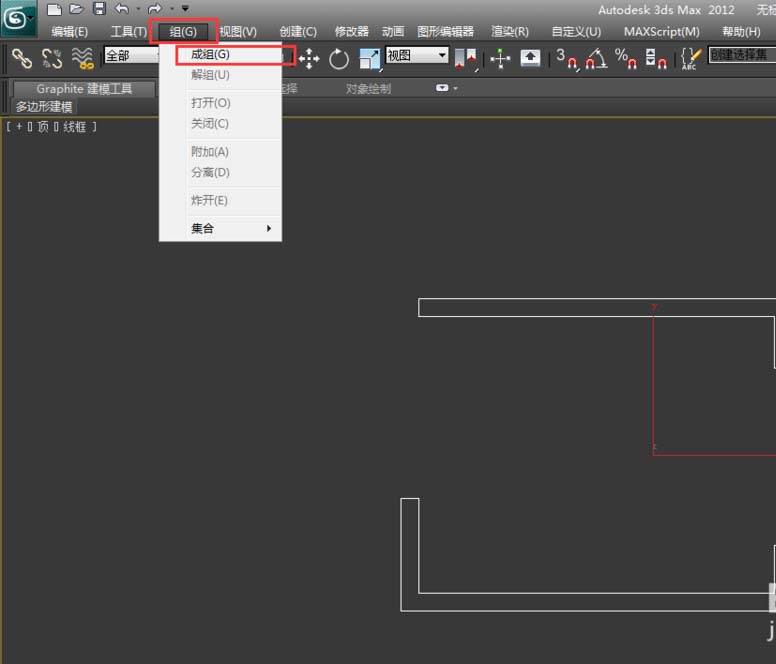Image resolution: width=776 pixels, height=664 pixels.
Task: Expand the quick access toolbar customize arrow
Action: tap(185, 8)
